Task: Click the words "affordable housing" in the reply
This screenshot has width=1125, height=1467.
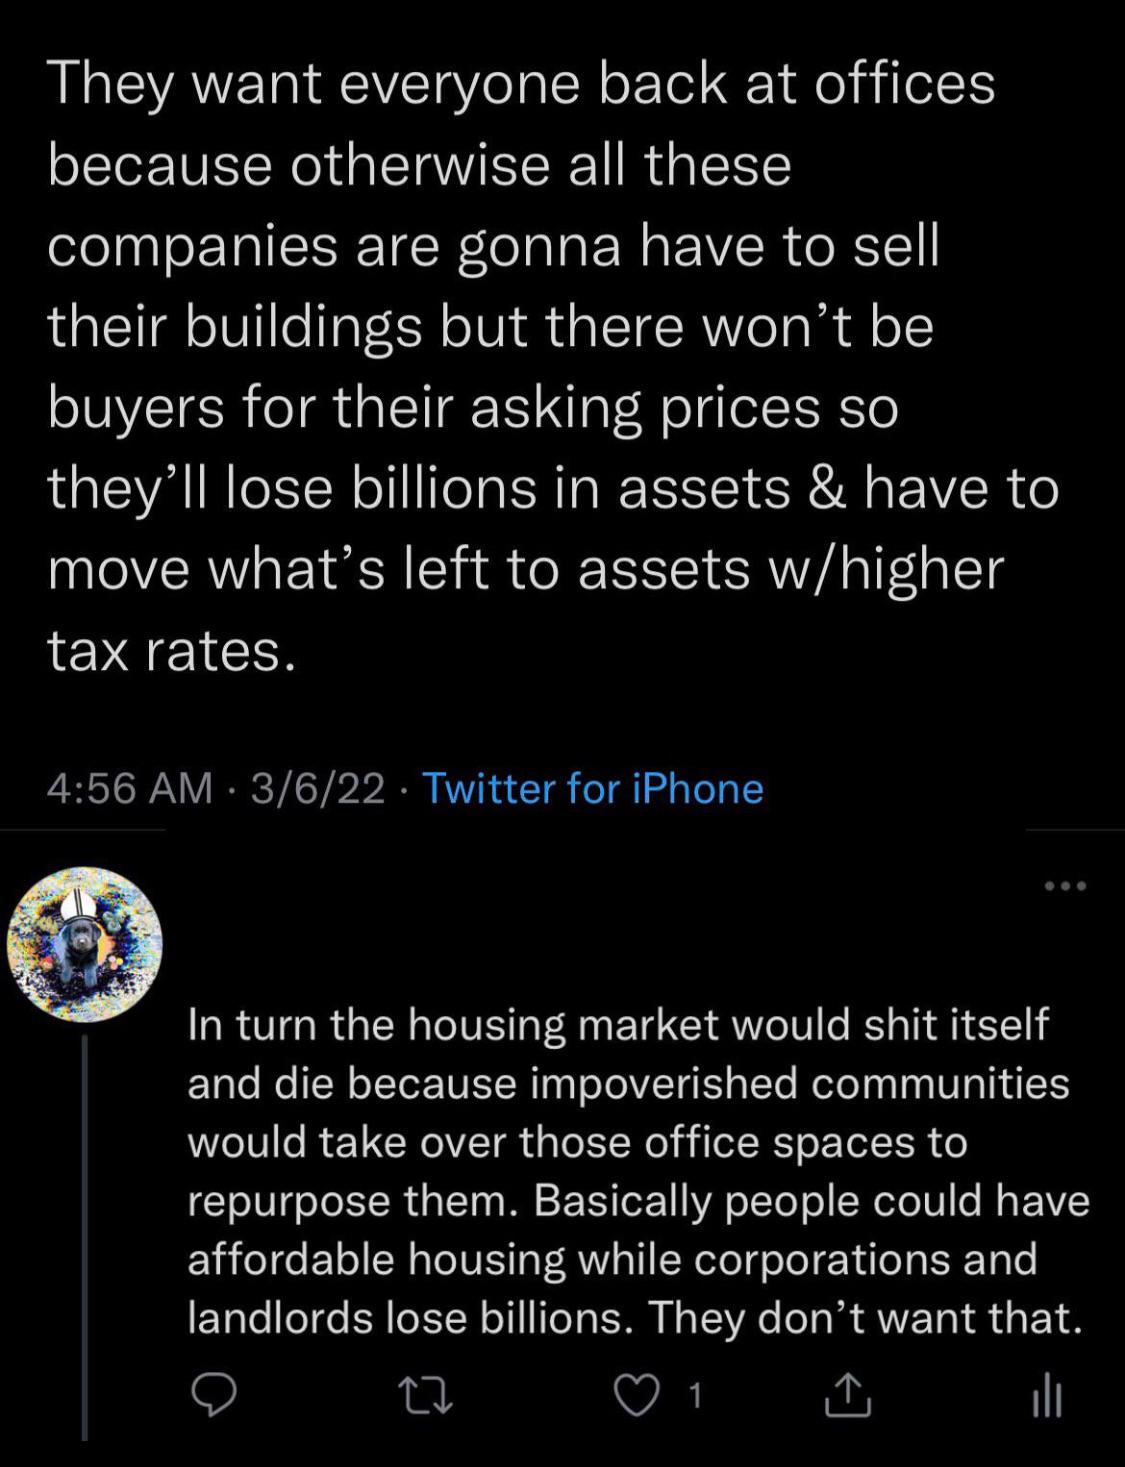Action: (377, 1259)
